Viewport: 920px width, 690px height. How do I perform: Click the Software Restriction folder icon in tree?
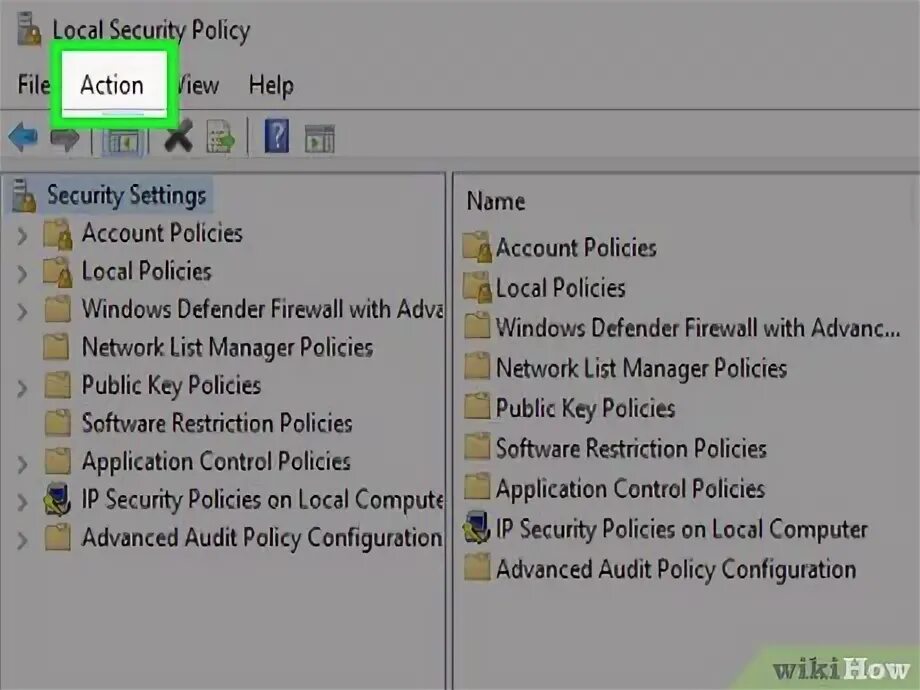pos(58,423)
